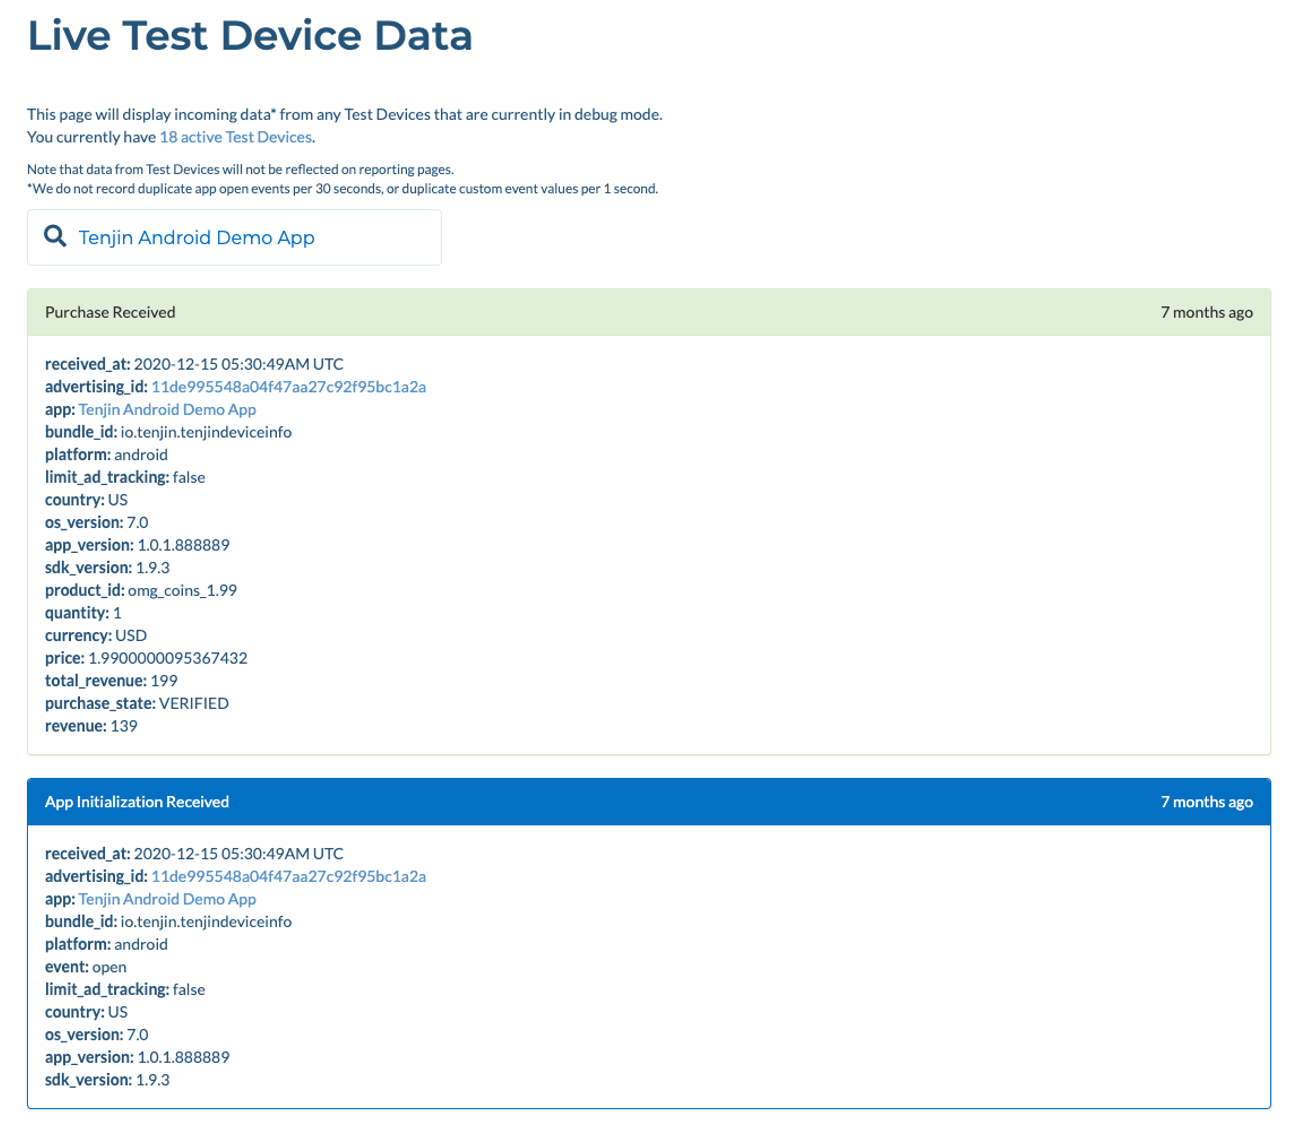Select platform android in App Initialization card
The height and width of the screenshot is (1125, 1295).
pyautogui.click(x=141, y=945)
